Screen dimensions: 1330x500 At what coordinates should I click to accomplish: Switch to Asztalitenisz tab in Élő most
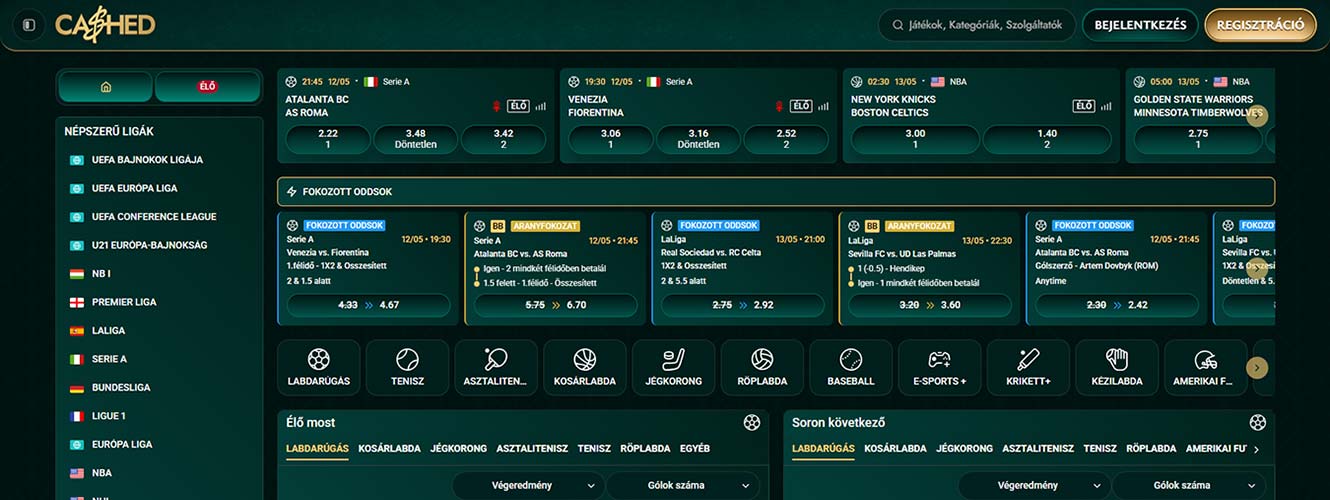(532, 449)
